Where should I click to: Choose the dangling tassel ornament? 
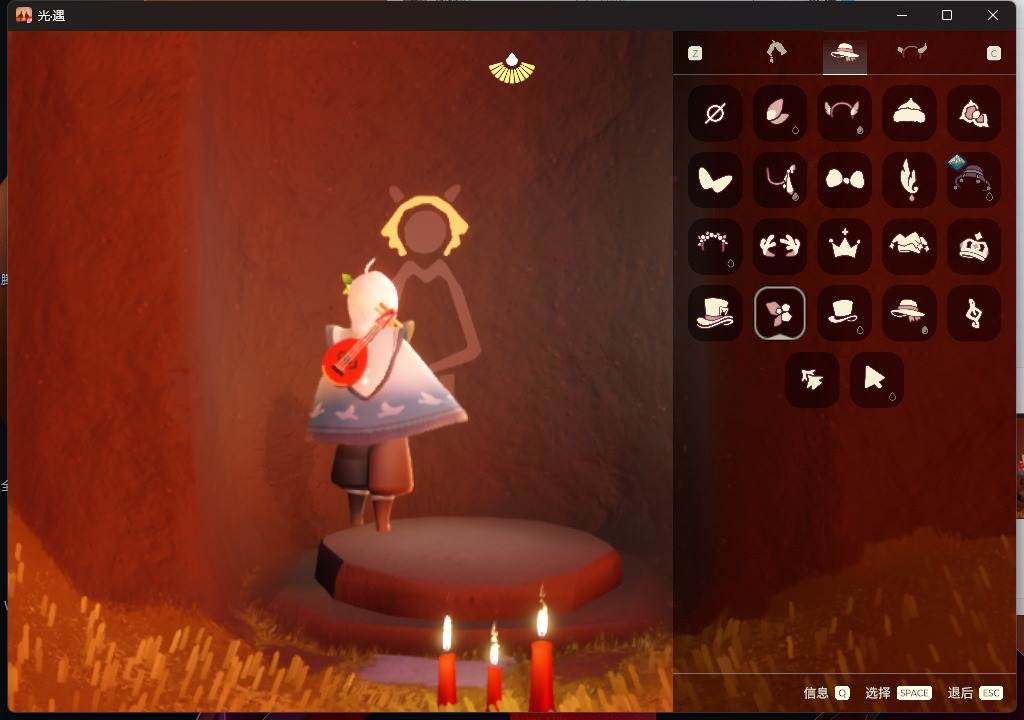779,180
